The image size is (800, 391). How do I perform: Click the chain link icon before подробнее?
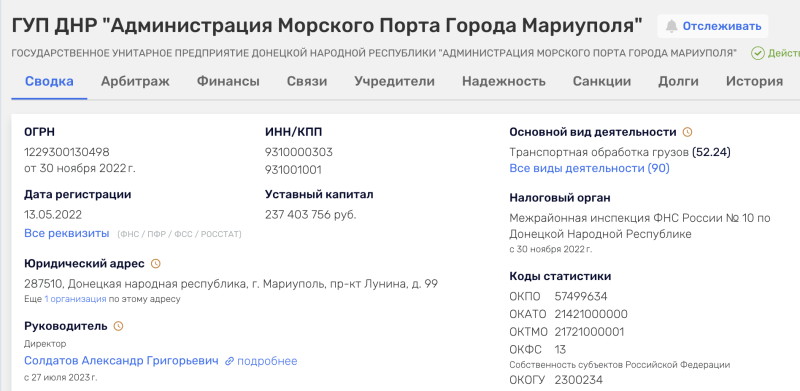[x=230, y=361]
